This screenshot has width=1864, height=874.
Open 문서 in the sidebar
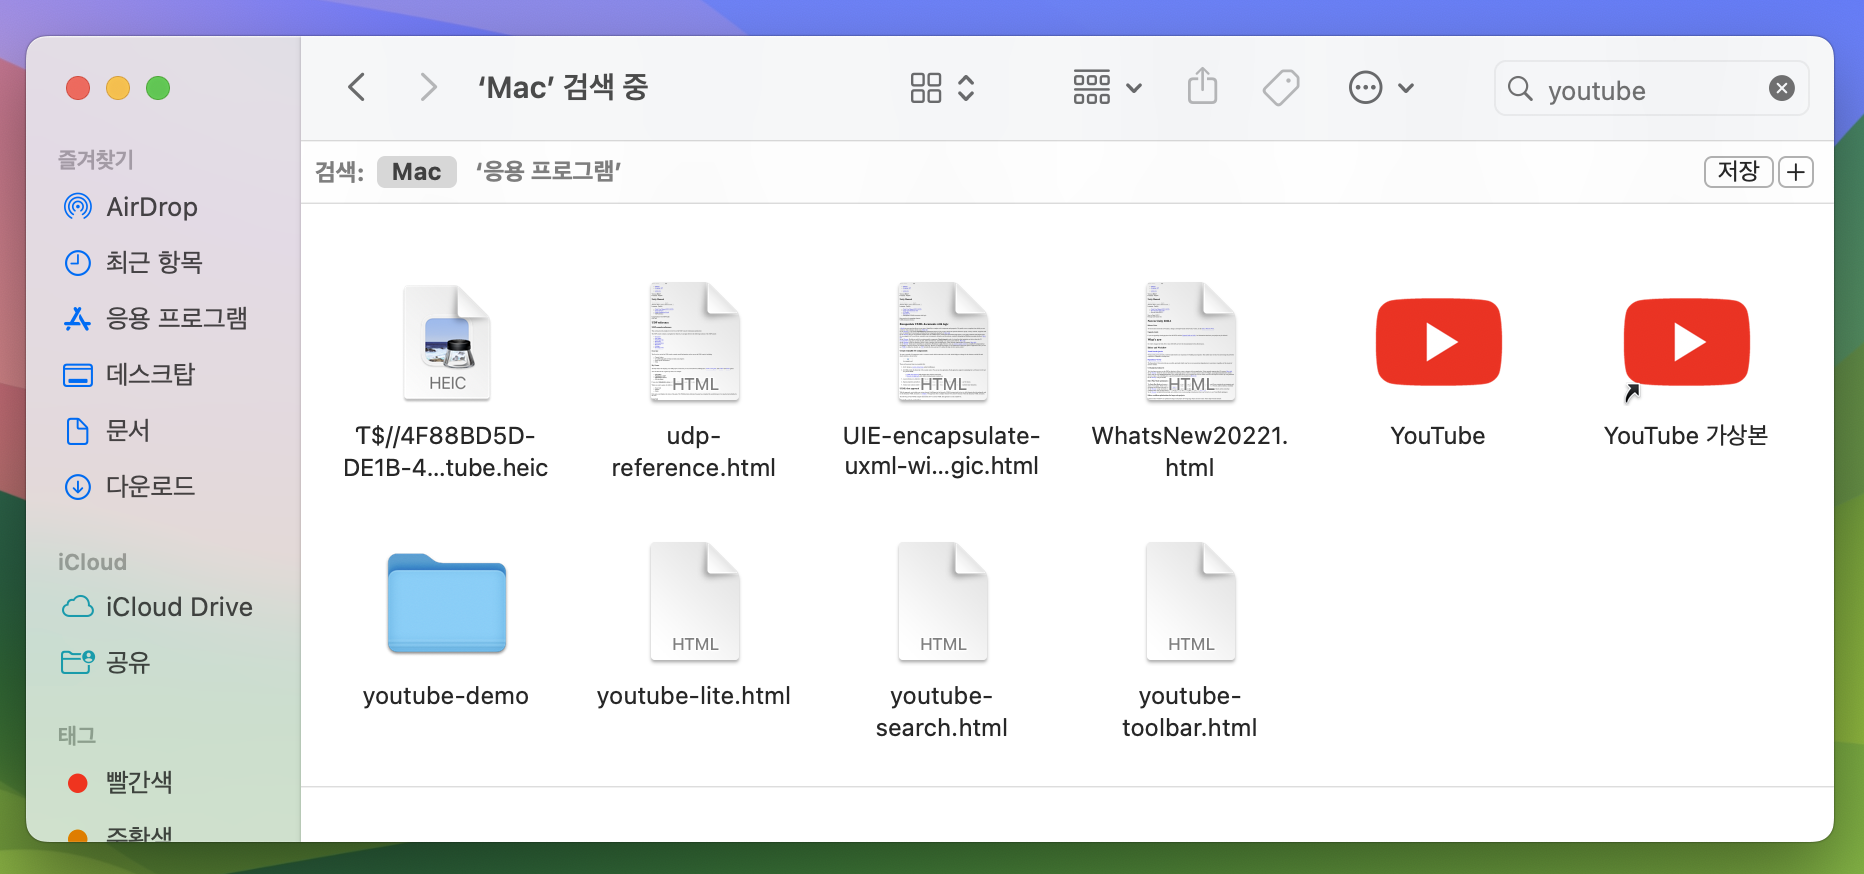(x=107, y=431)
